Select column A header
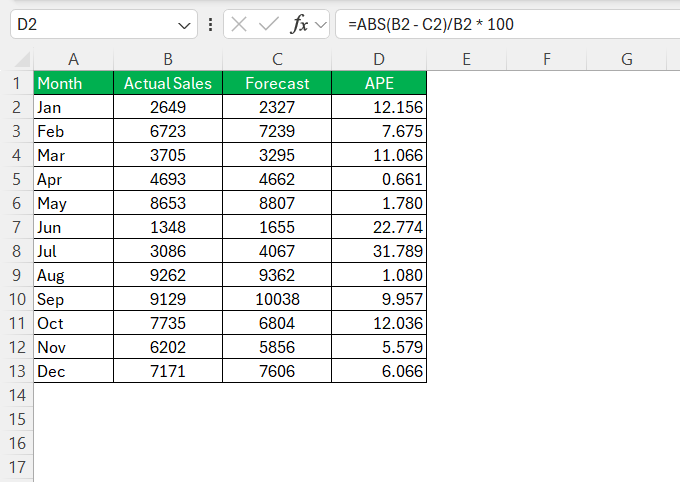680x482 pixels. pyautogui.click(x=73, y=59)
